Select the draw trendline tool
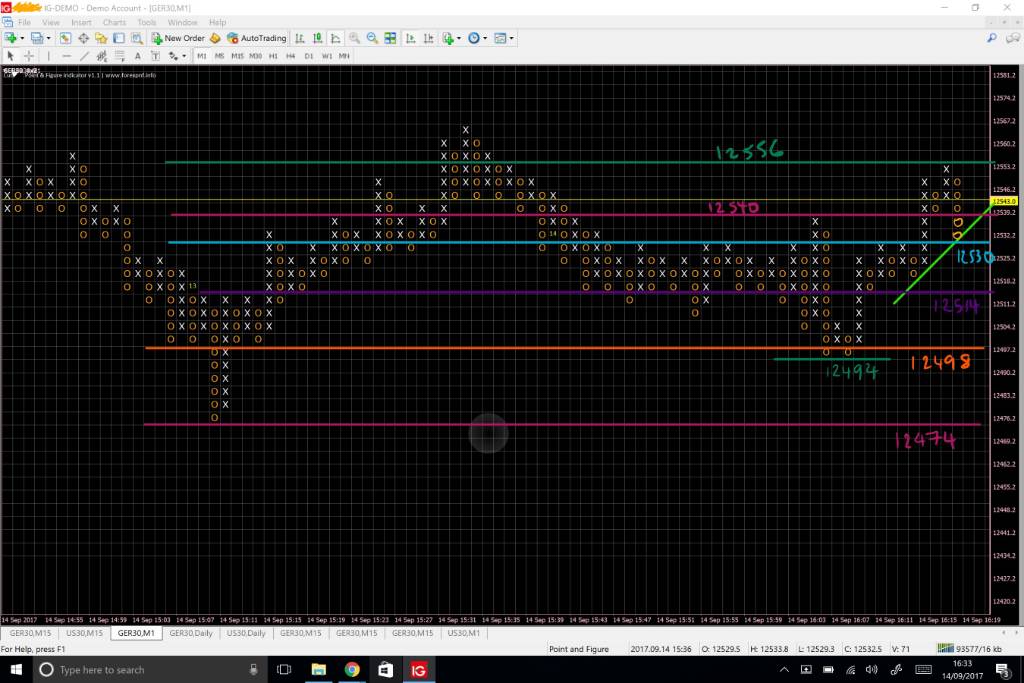Image resolution: width=1024 pixels, height=683 pixels. click(x=84, y=56)
